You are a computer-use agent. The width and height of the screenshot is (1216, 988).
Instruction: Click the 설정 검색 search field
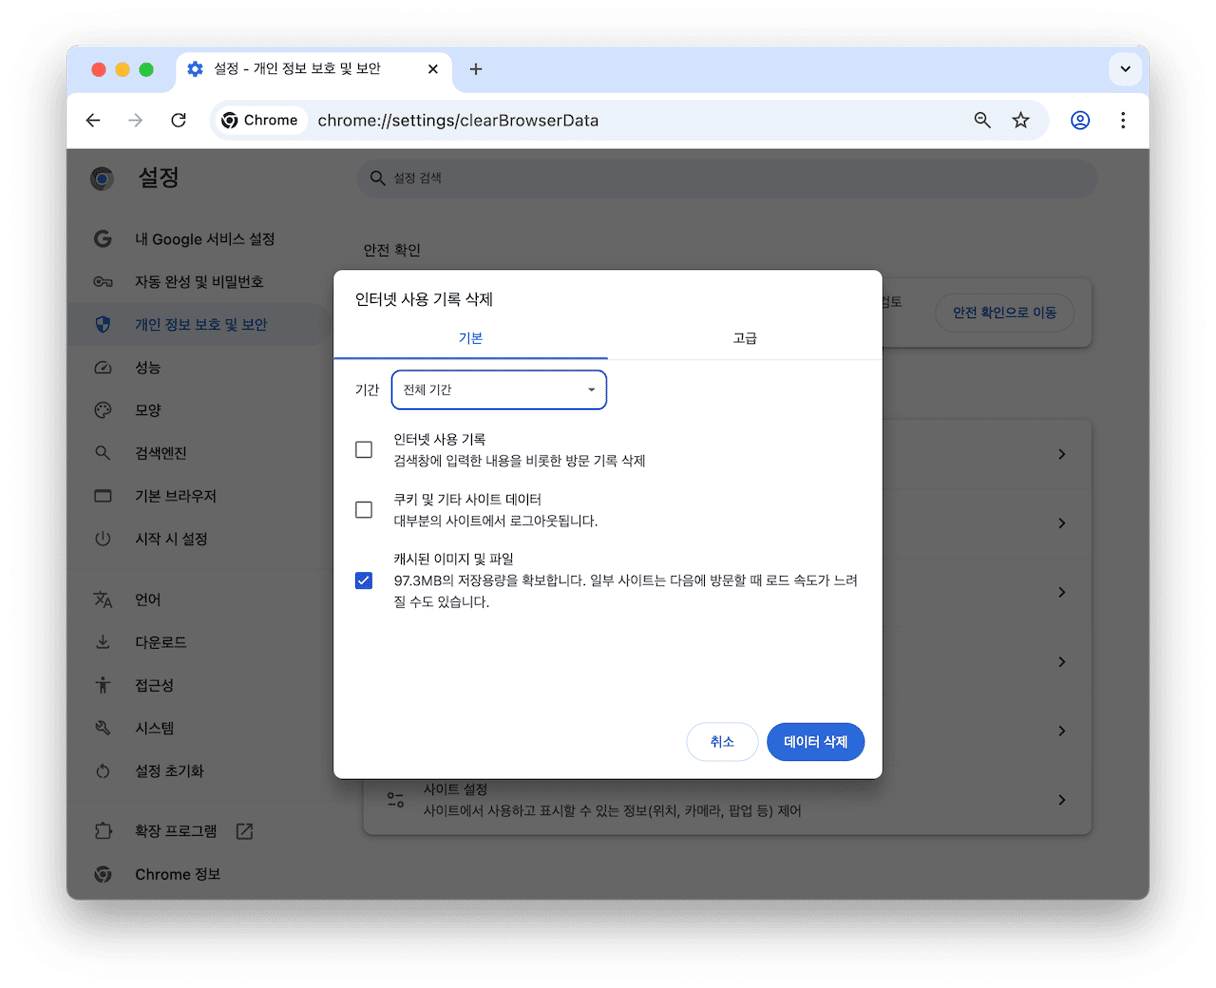point(727,178)
